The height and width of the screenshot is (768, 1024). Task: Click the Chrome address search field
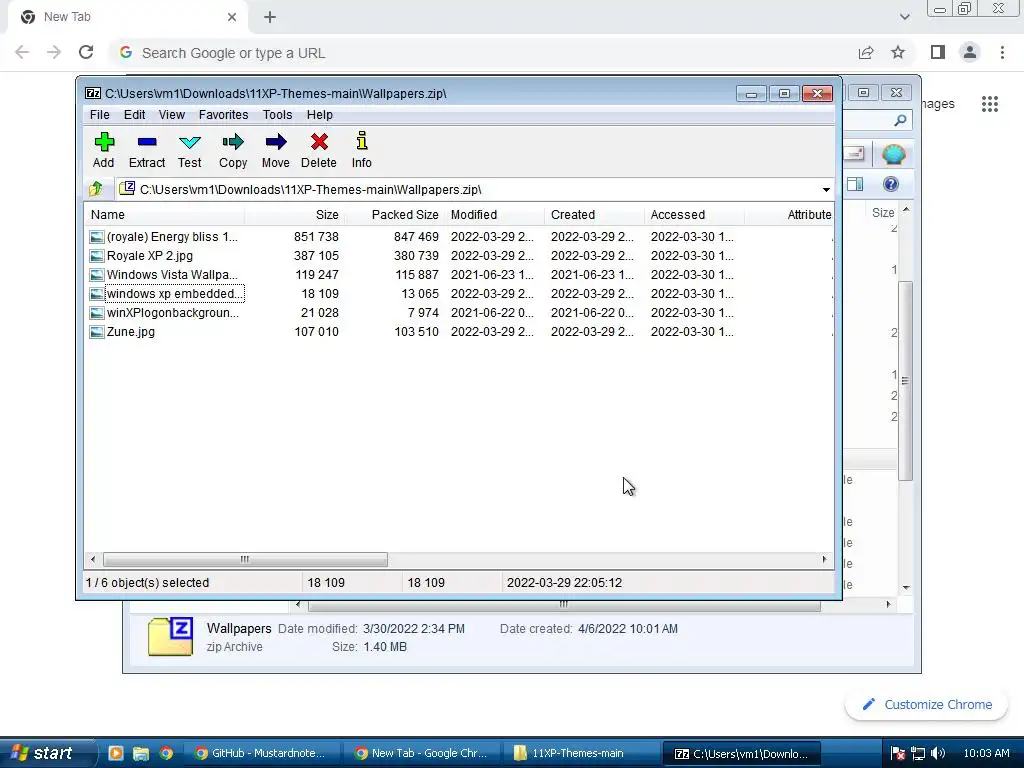tap(483, 53)
